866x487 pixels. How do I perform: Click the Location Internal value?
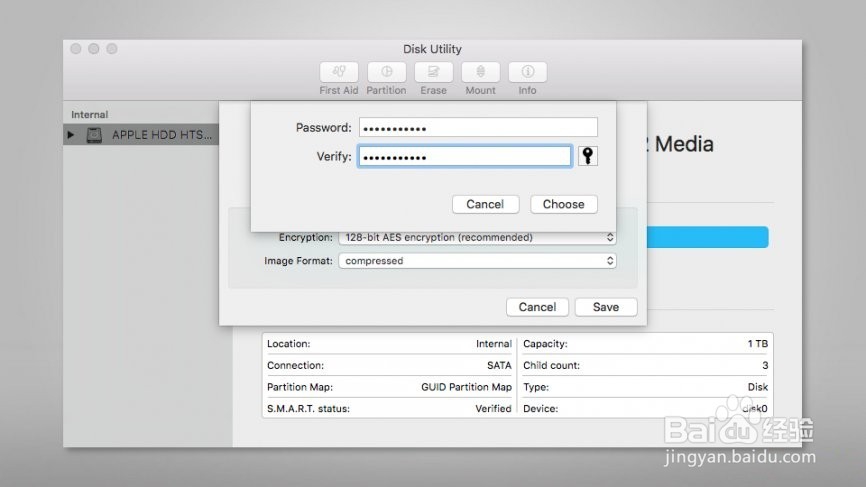pyautogui.click(x=494, y=343)
